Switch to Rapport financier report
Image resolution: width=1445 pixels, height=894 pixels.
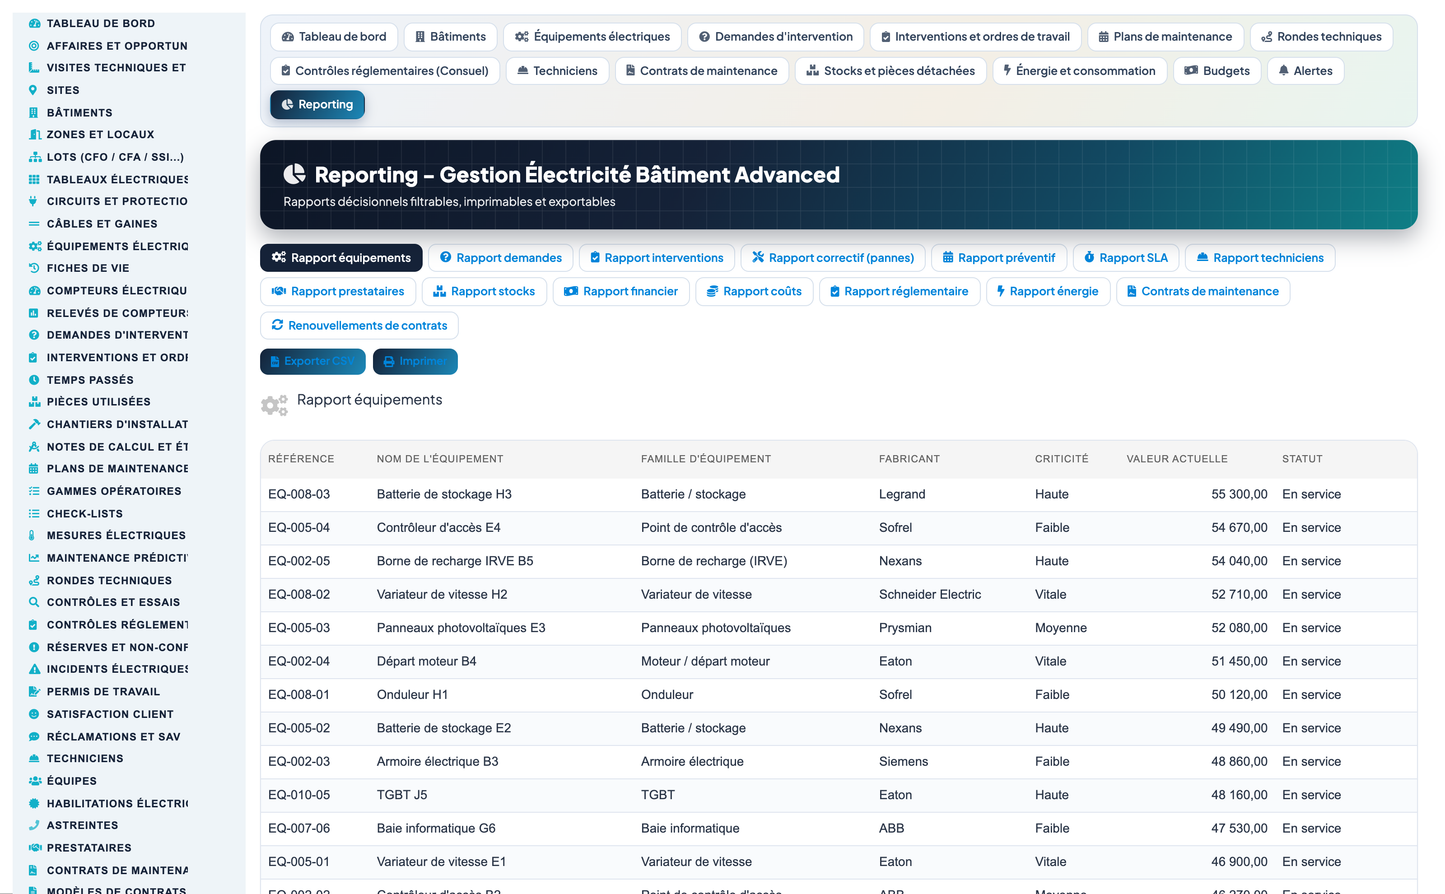click(x=621, y=292)
